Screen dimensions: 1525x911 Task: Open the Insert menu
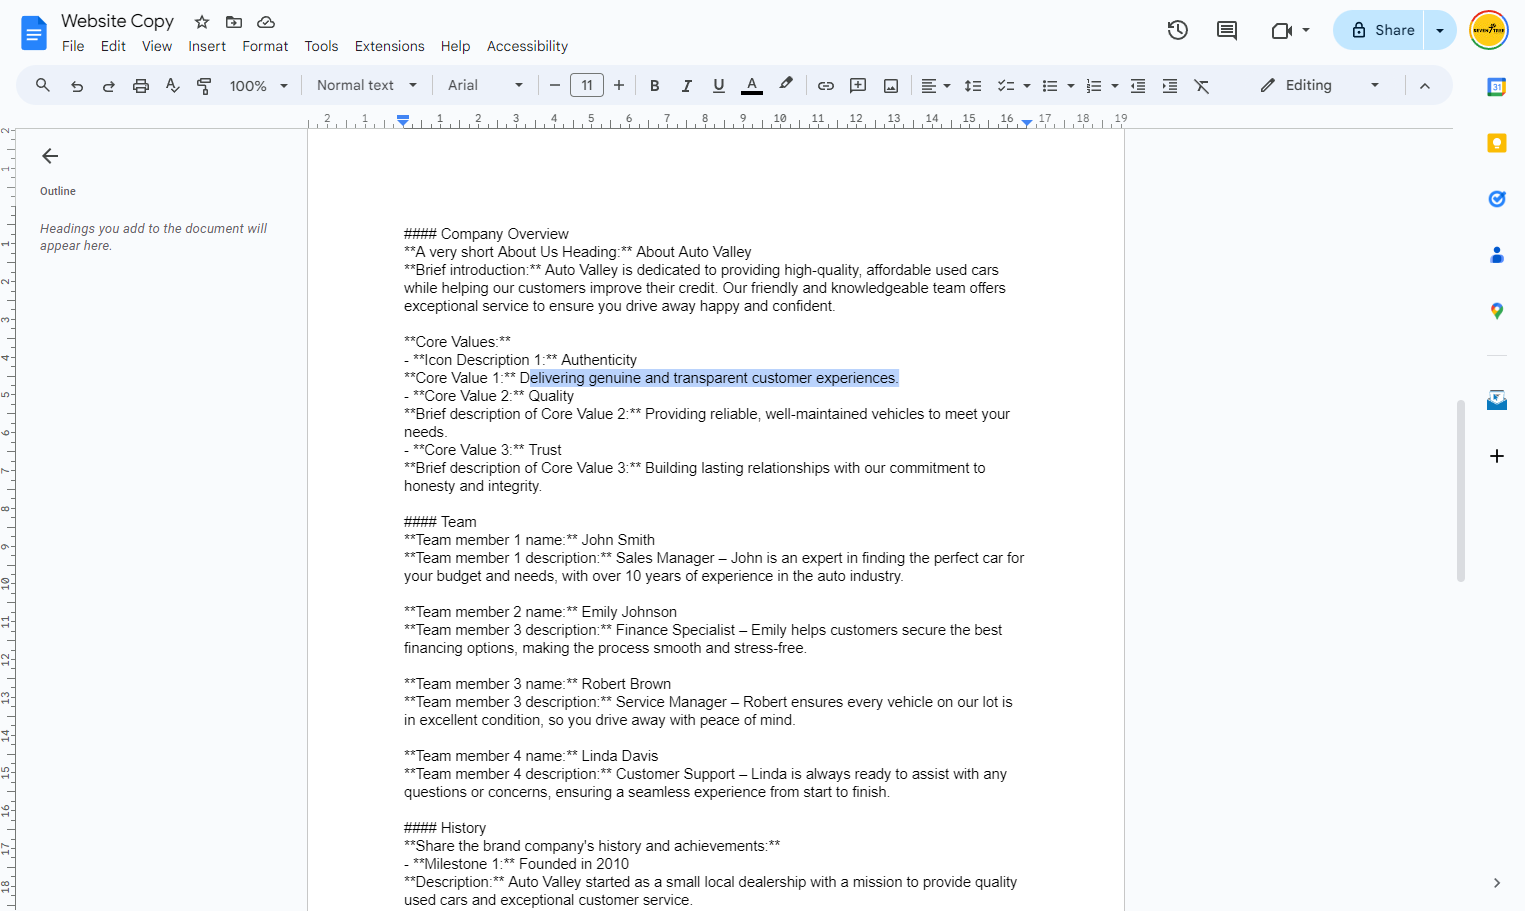point(207,46)
